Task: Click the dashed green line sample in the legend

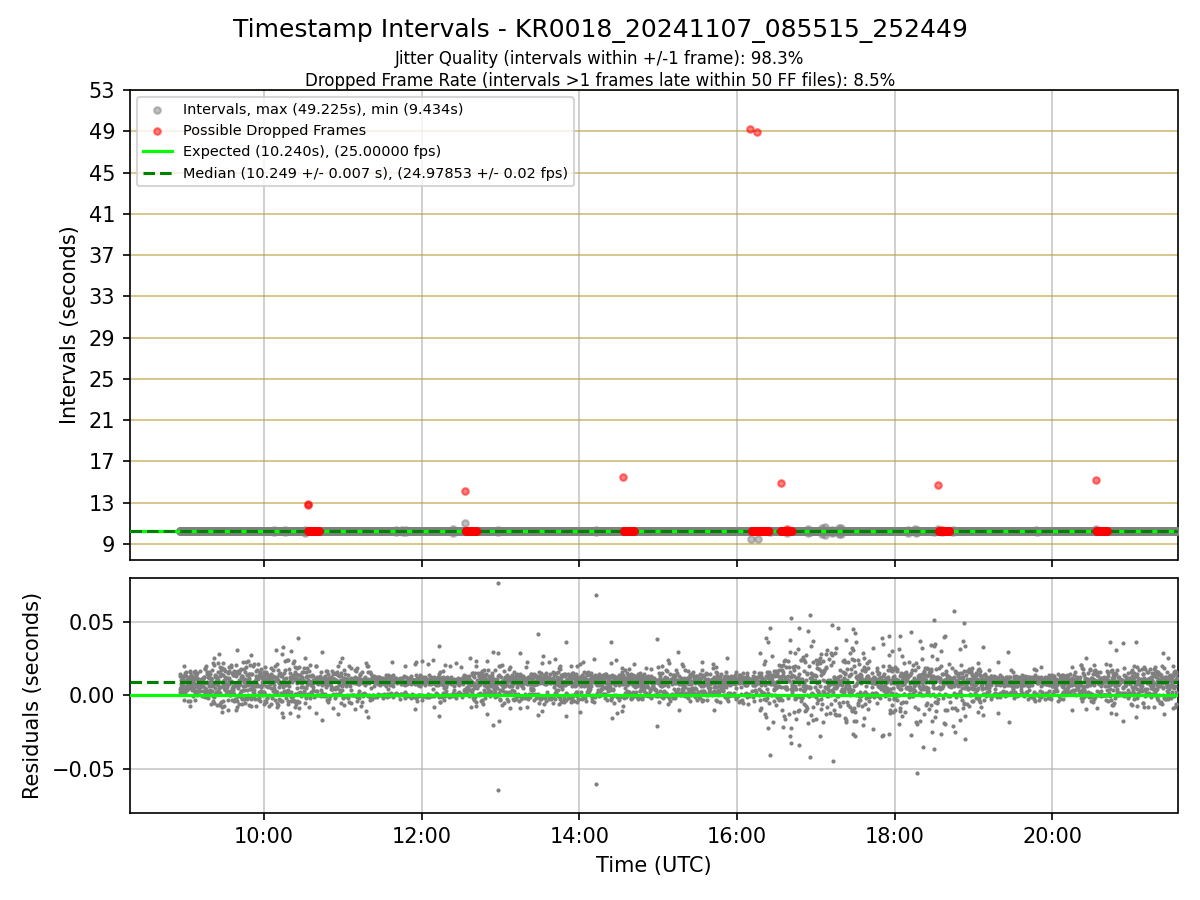Action: 158,173
